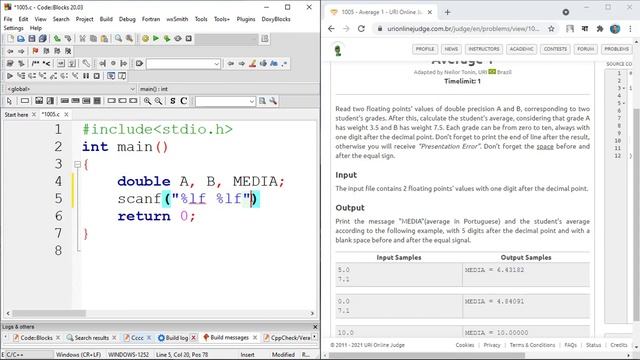Undo the last edit in Code::Blocks
Viewport: 640px width, 360px height.
[57, 39]
